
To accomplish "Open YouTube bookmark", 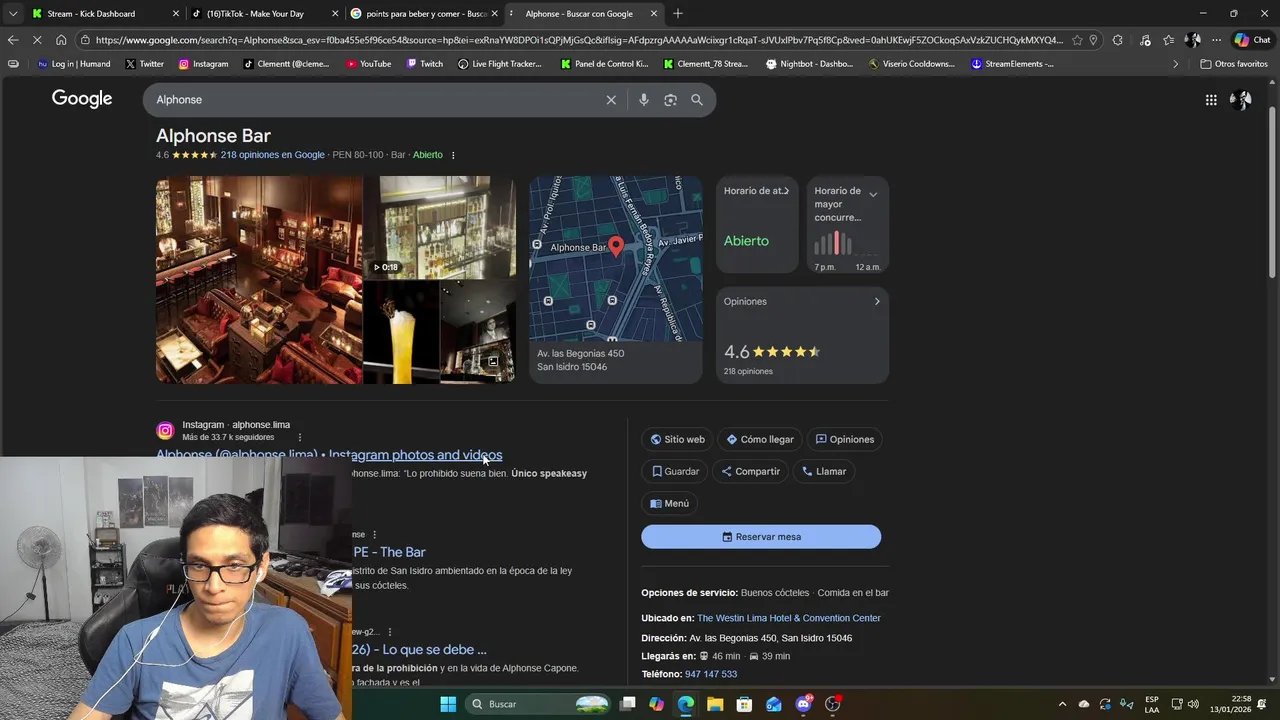I will click(369, 64).
